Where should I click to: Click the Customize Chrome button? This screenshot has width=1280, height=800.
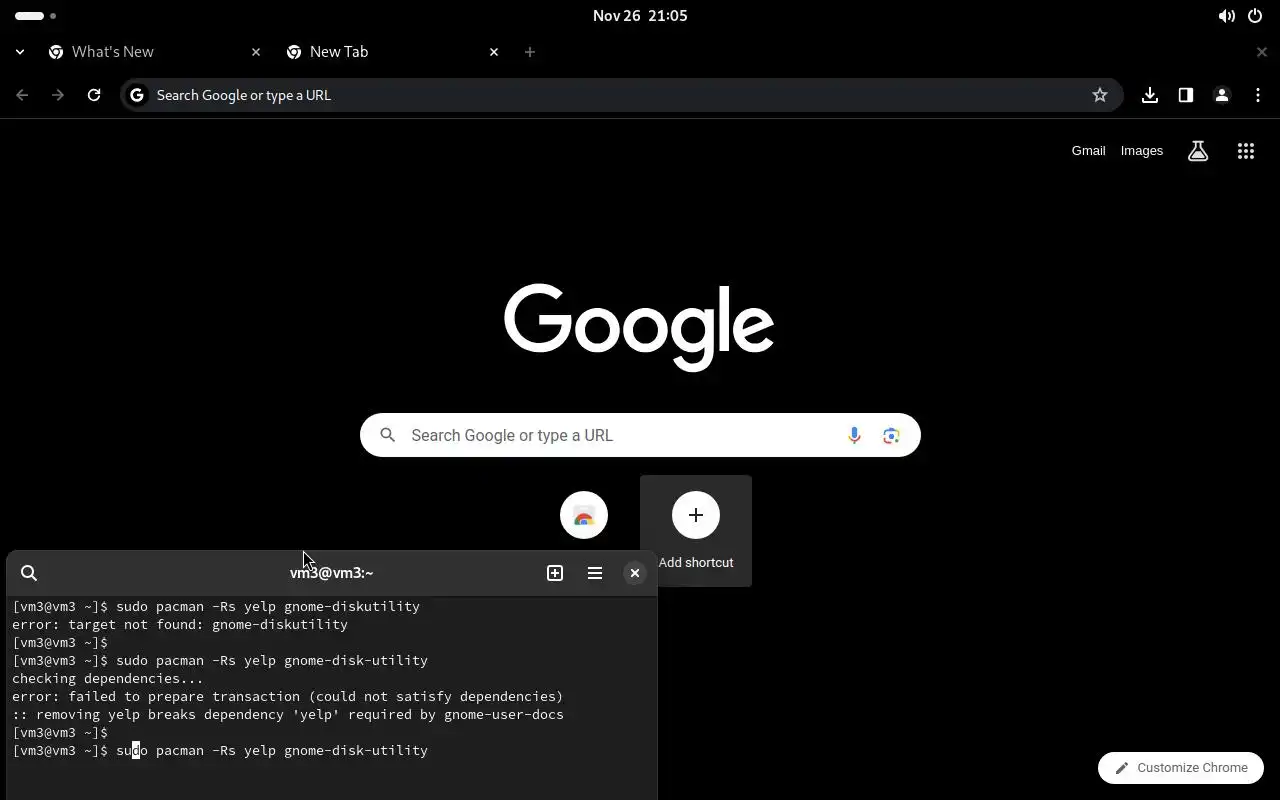1181,768
